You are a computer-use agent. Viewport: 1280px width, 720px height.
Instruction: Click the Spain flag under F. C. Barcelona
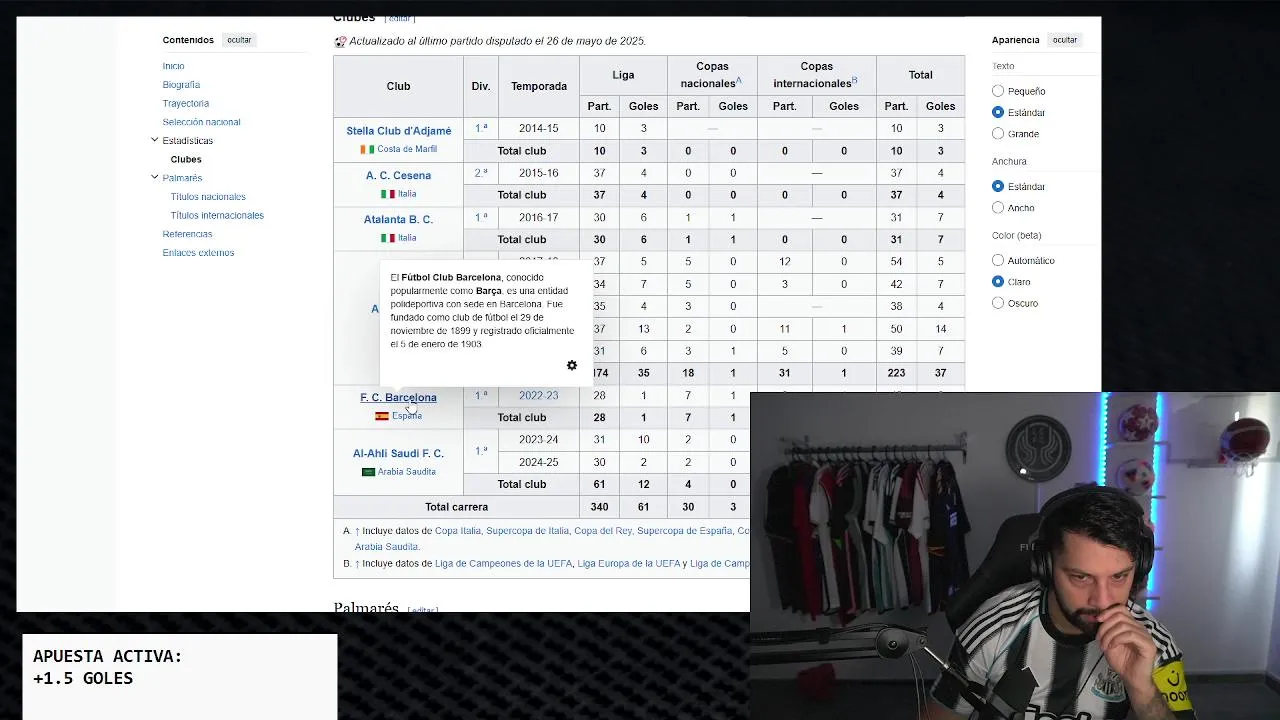382,416
